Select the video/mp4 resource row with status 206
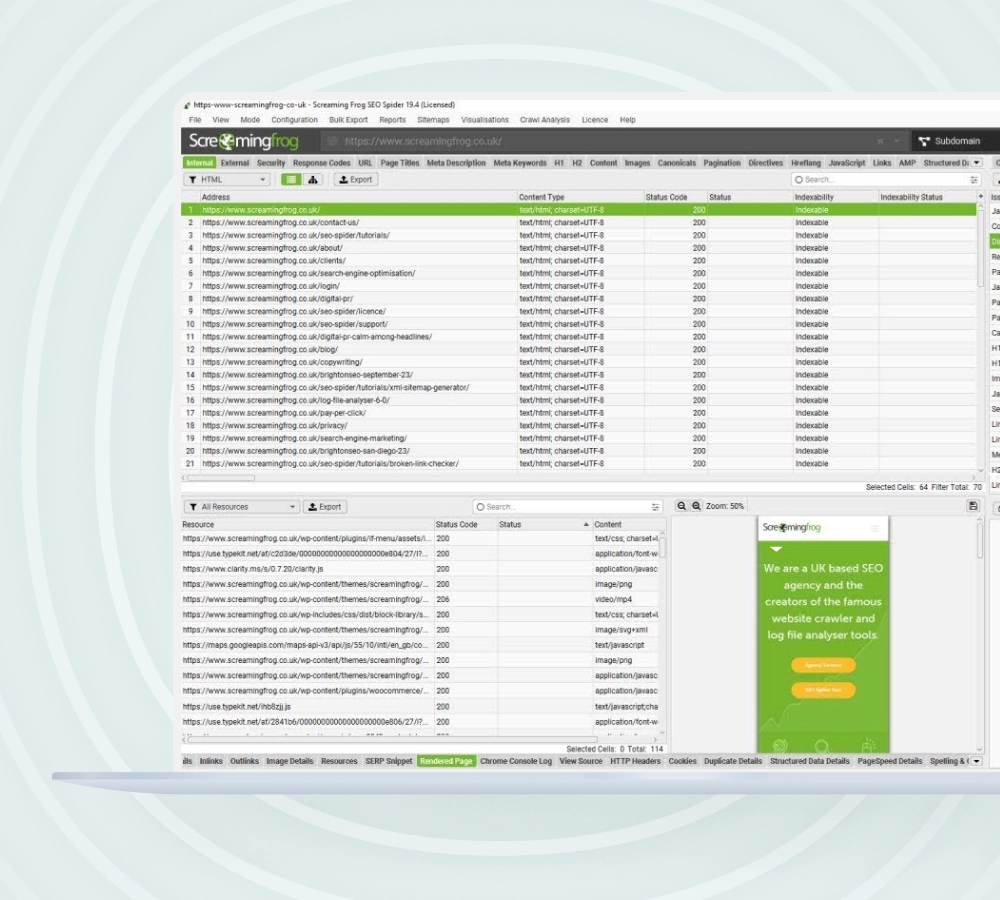Viewport: 1000px width, 900px height. click(x=421, y=600)
